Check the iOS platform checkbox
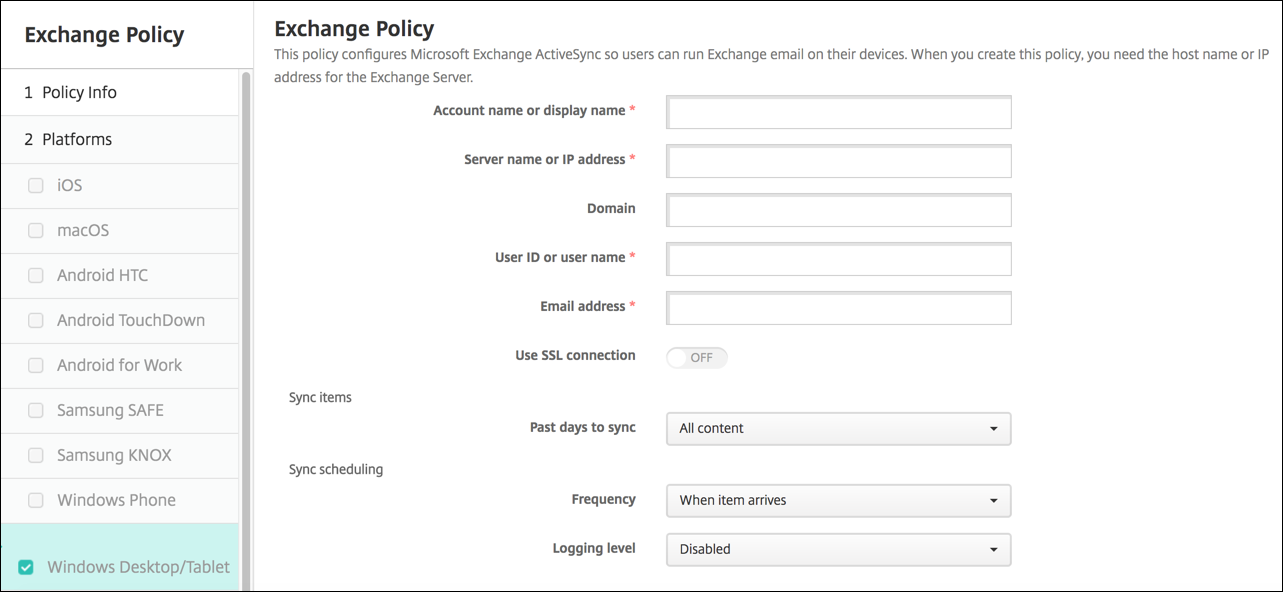Screen dimensions: 1283x592 [x=36, y=185]
